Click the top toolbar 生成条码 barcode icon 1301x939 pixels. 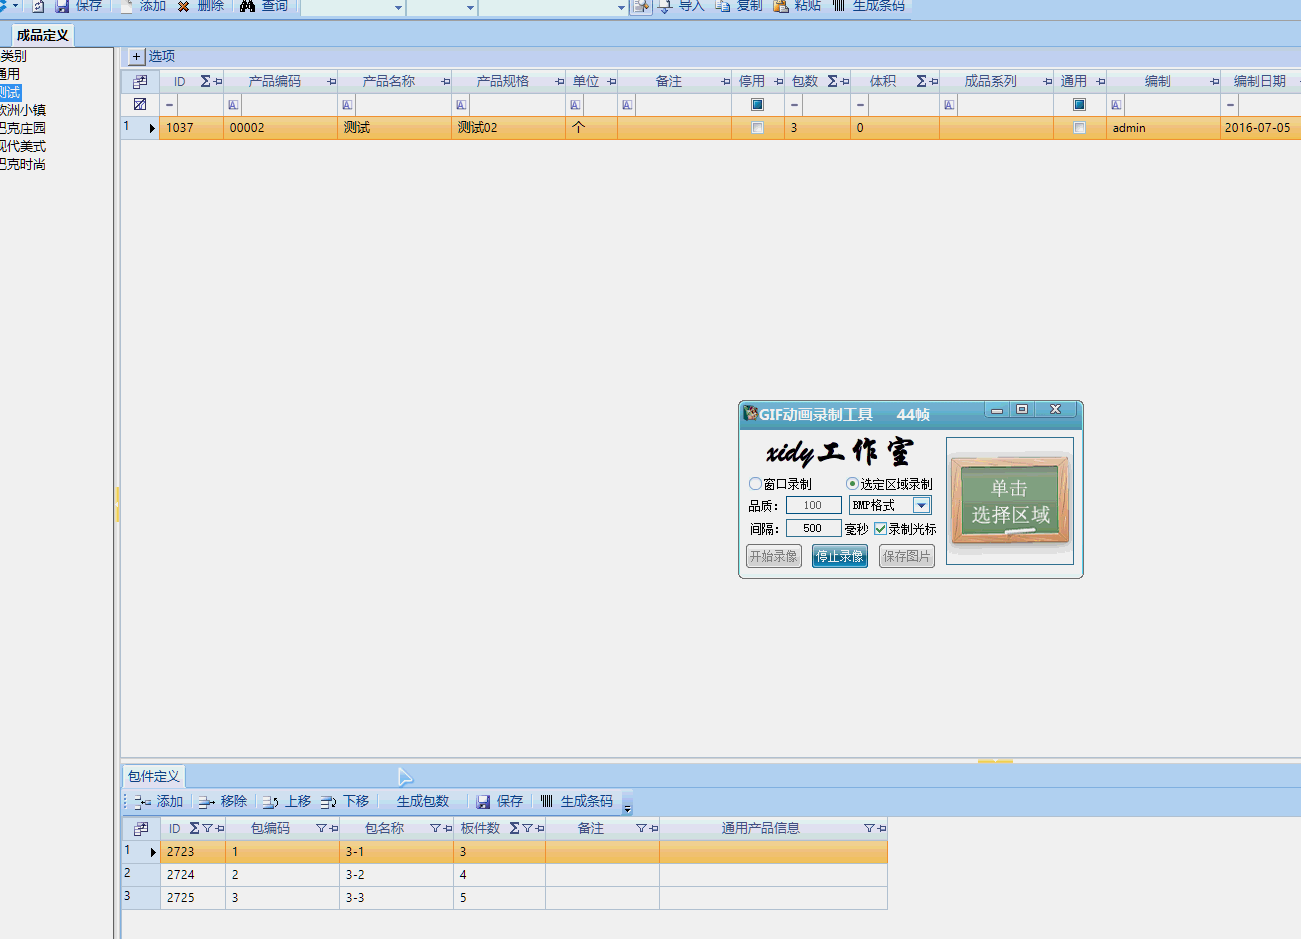pos(839,6)
